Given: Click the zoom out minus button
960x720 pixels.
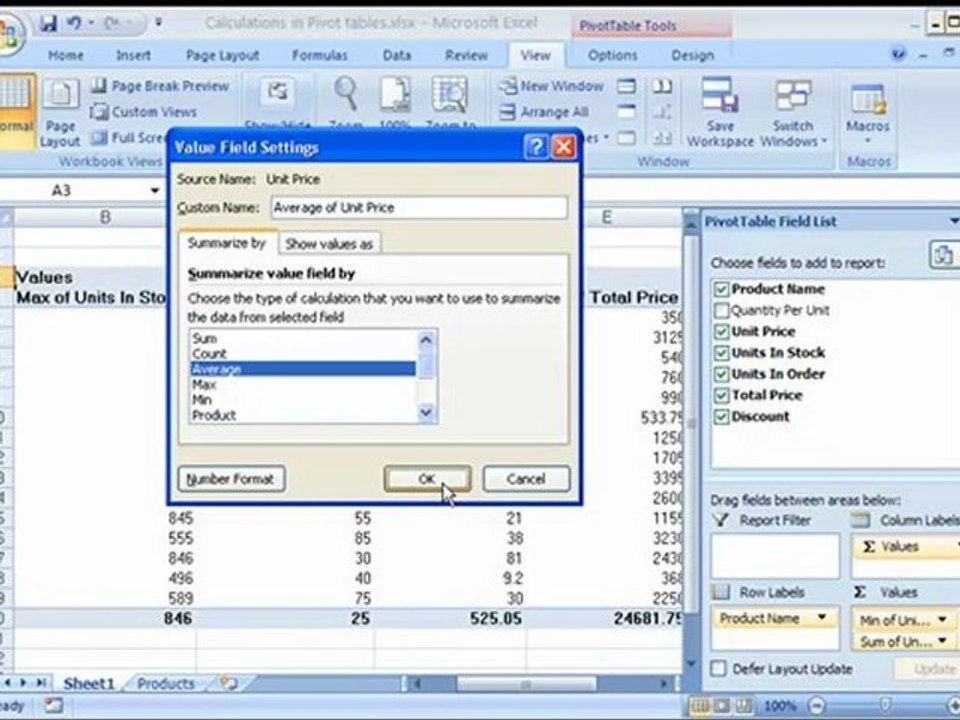Looking at the screenshot, I should coord(816,706).
